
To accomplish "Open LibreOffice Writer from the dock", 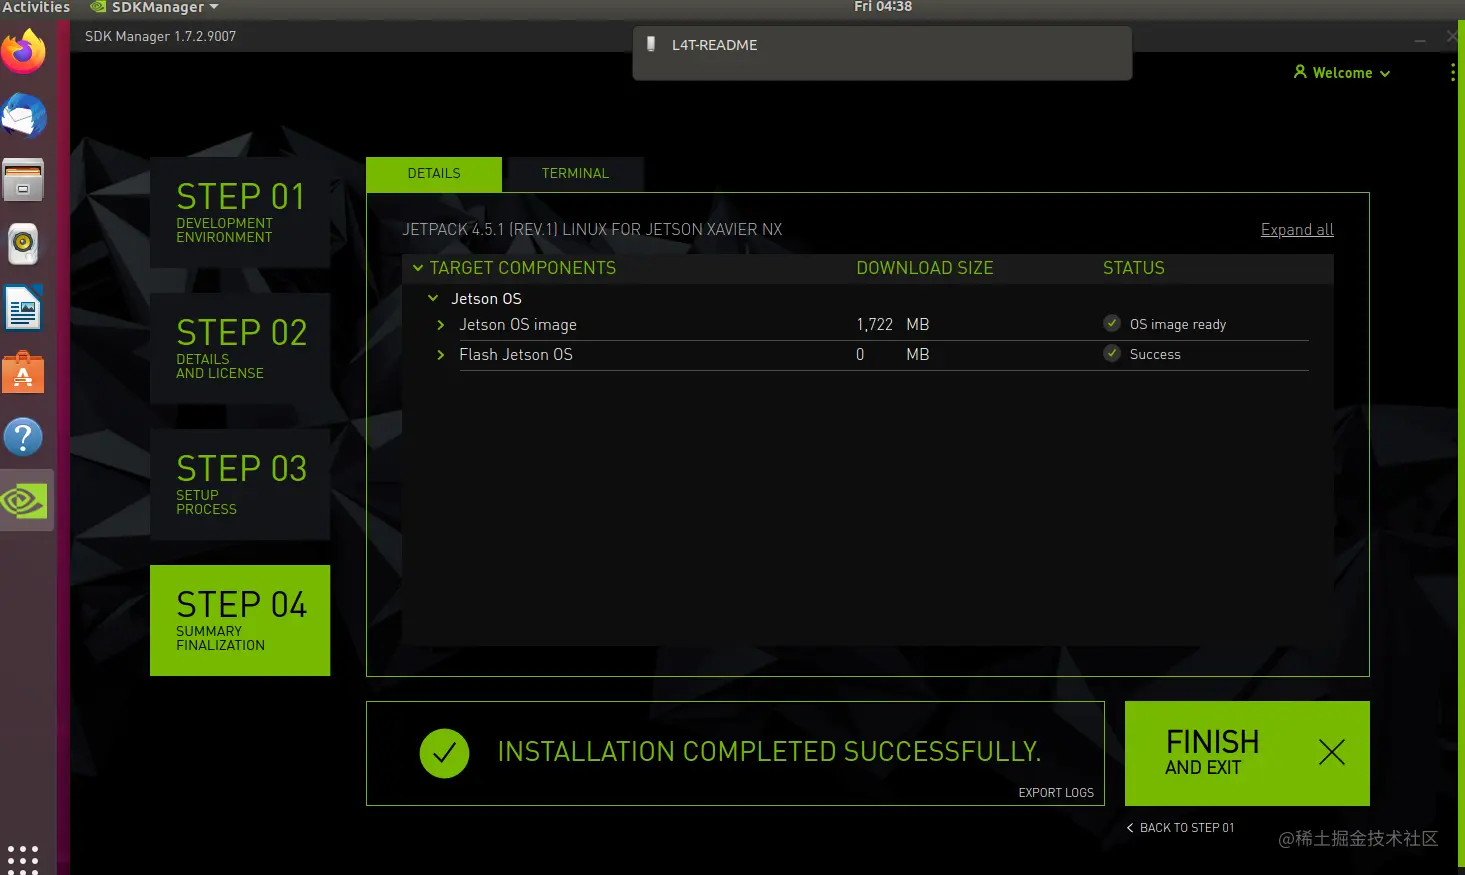I will tap(24, 308).
